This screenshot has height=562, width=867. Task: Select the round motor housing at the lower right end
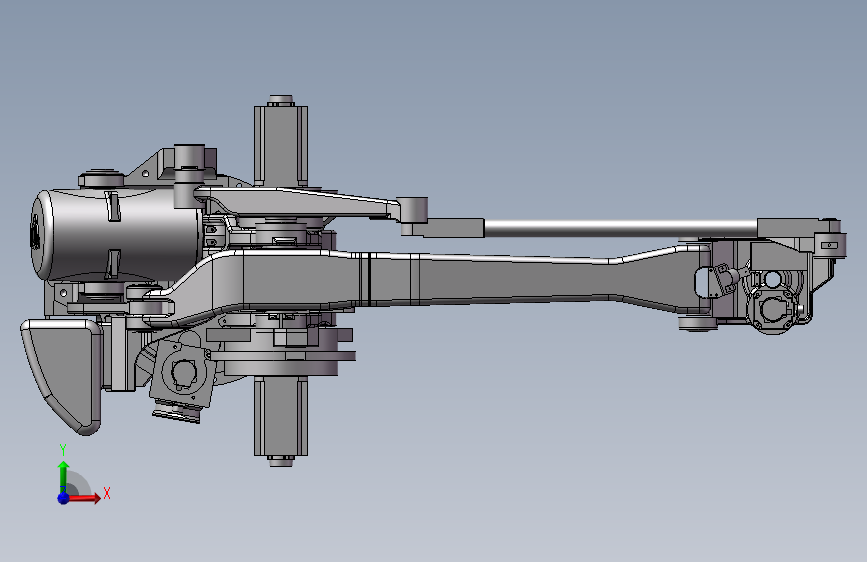(x=776, y=309)
